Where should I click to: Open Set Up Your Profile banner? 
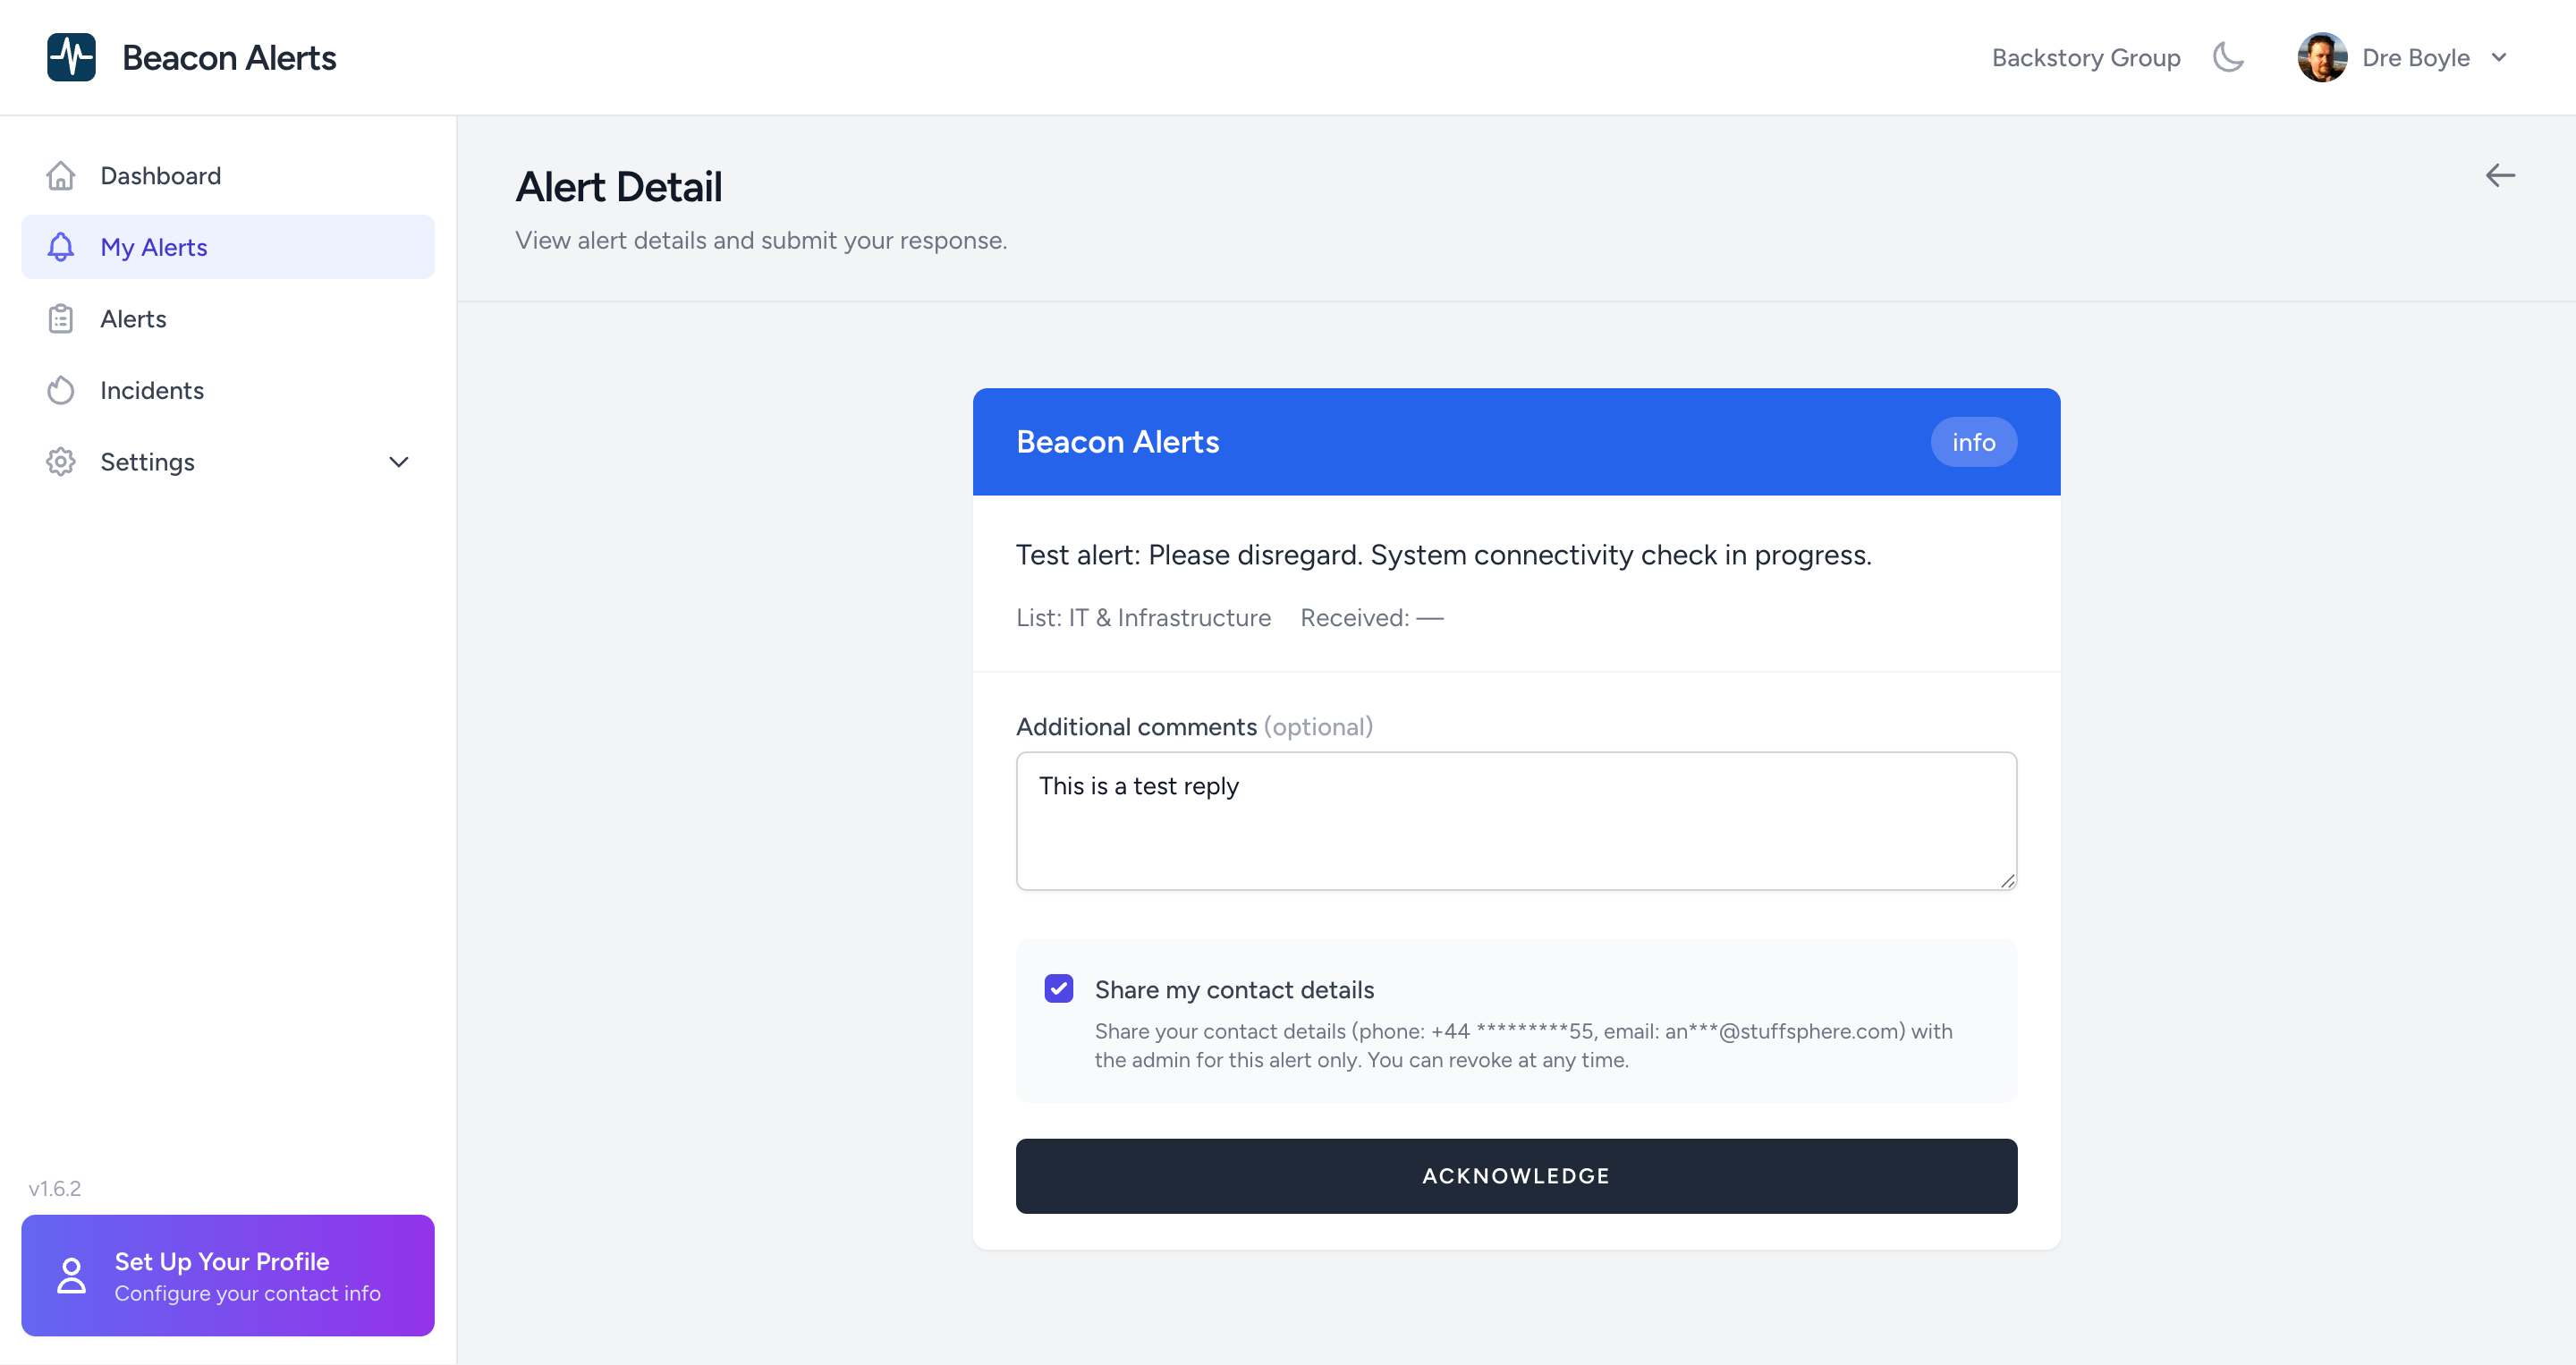(x=228, y=1275)
